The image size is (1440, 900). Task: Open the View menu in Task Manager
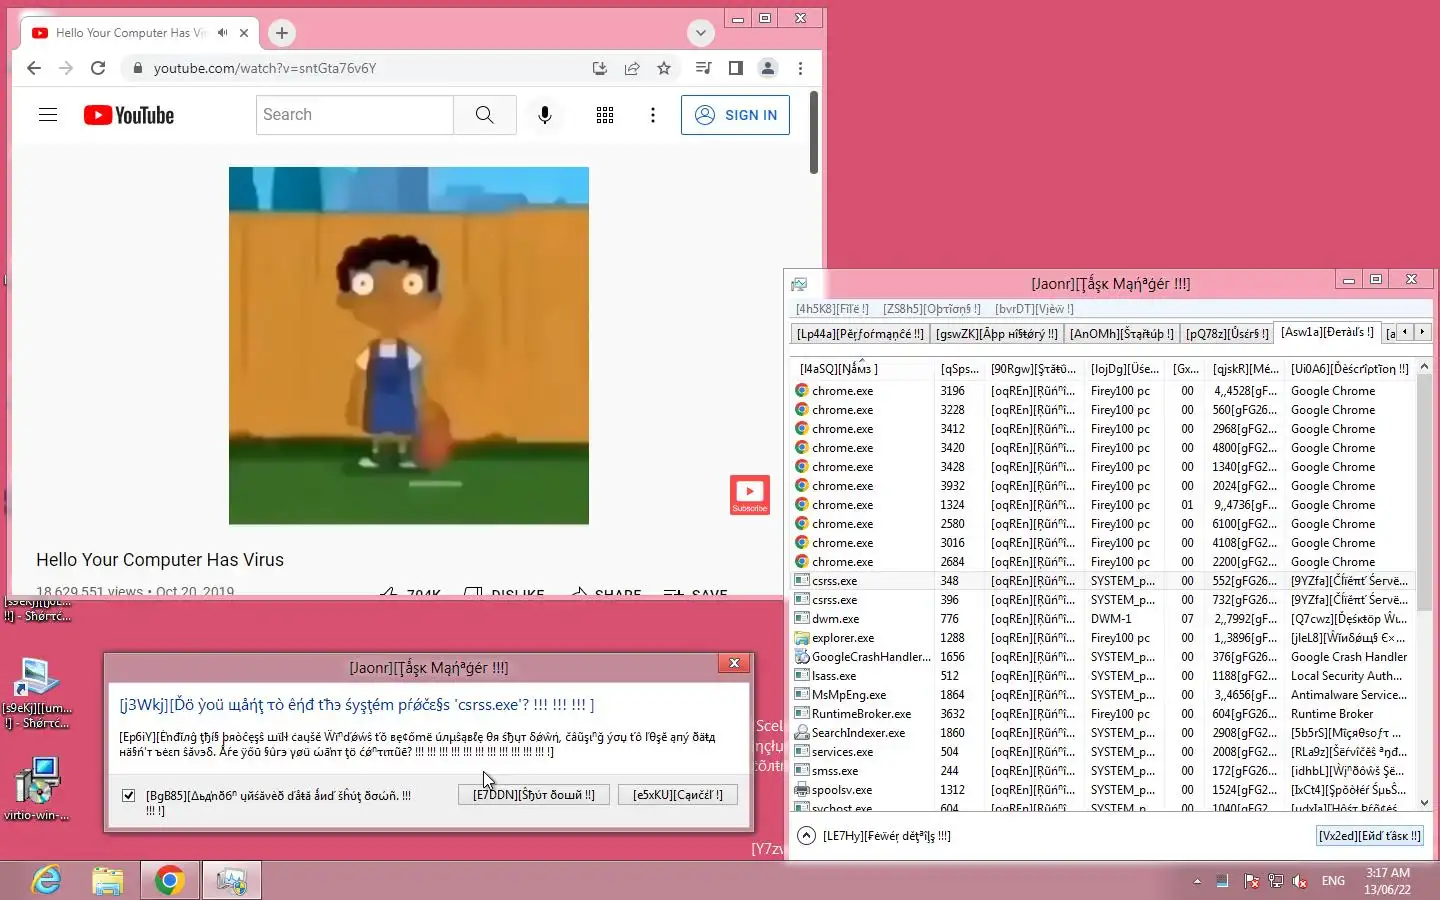click(1034, 309)
